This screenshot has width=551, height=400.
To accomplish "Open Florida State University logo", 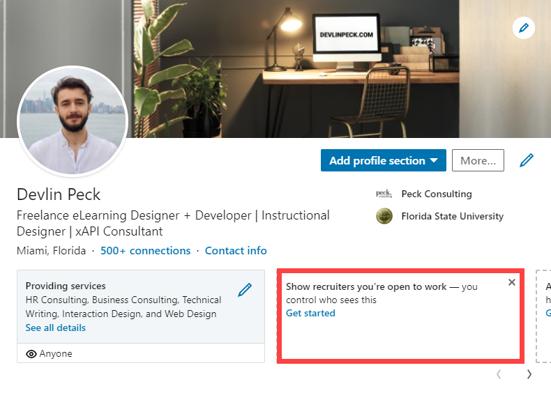I will point(384,216).
